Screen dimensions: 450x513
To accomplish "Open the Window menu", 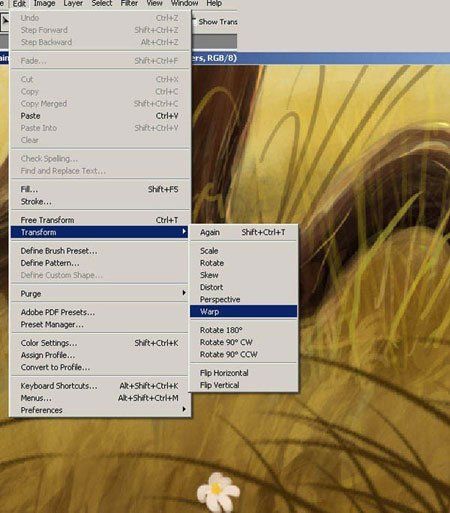I will pyautogui.click(x=184, y=4).
